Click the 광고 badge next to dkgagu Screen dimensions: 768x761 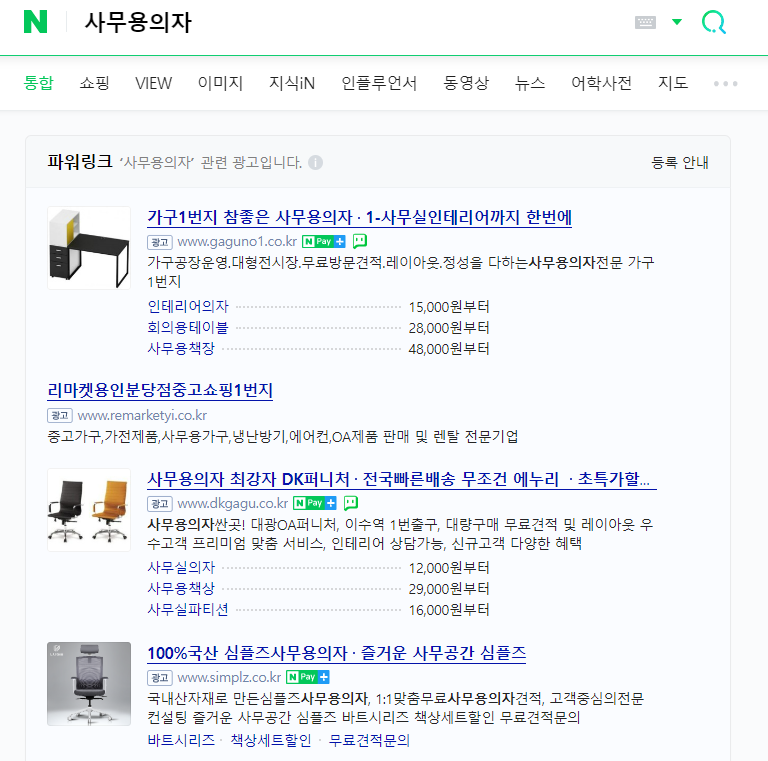(160, 503)
